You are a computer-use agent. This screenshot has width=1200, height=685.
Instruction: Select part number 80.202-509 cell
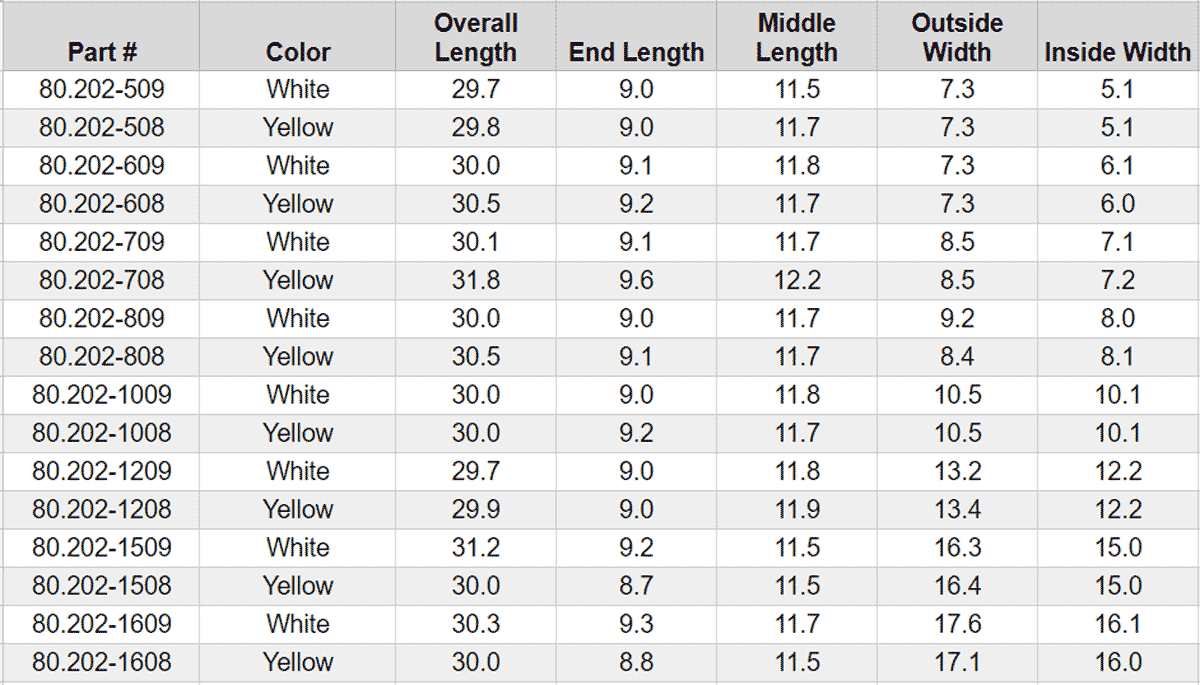[101, 90]
